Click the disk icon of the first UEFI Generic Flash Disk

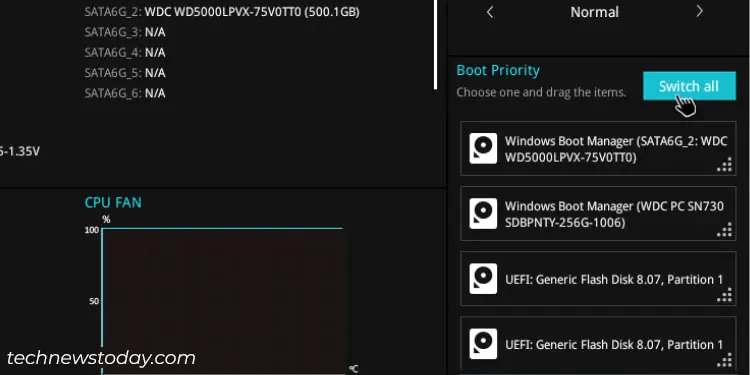coord(483,278)
